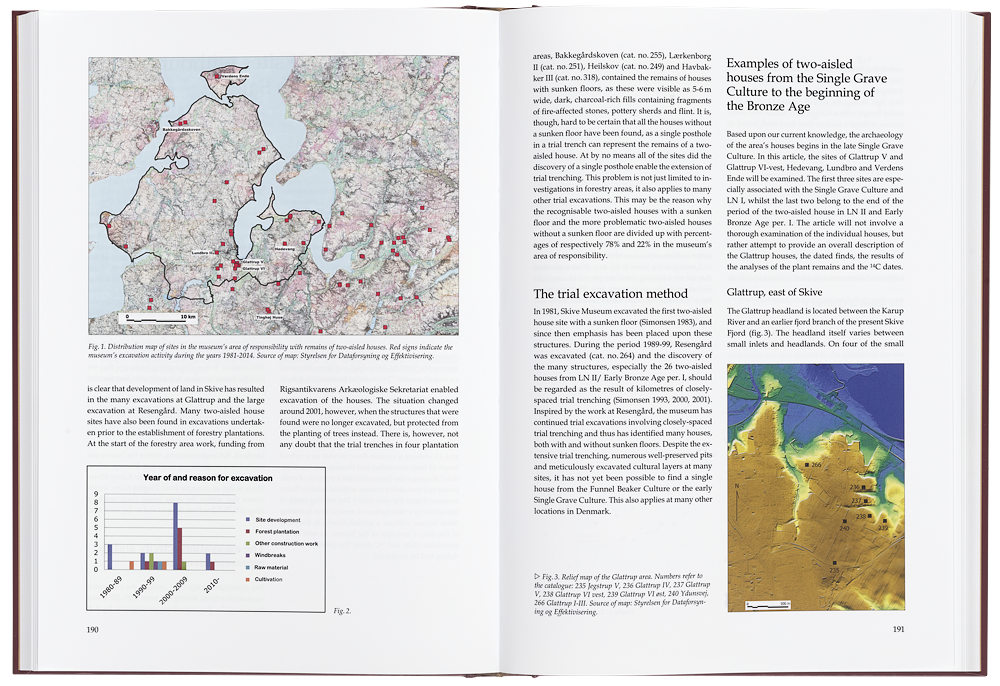This screenshot has width=1000, height=686.
Task: Click site marker 266 on the relief map
Action: point(807,465)
